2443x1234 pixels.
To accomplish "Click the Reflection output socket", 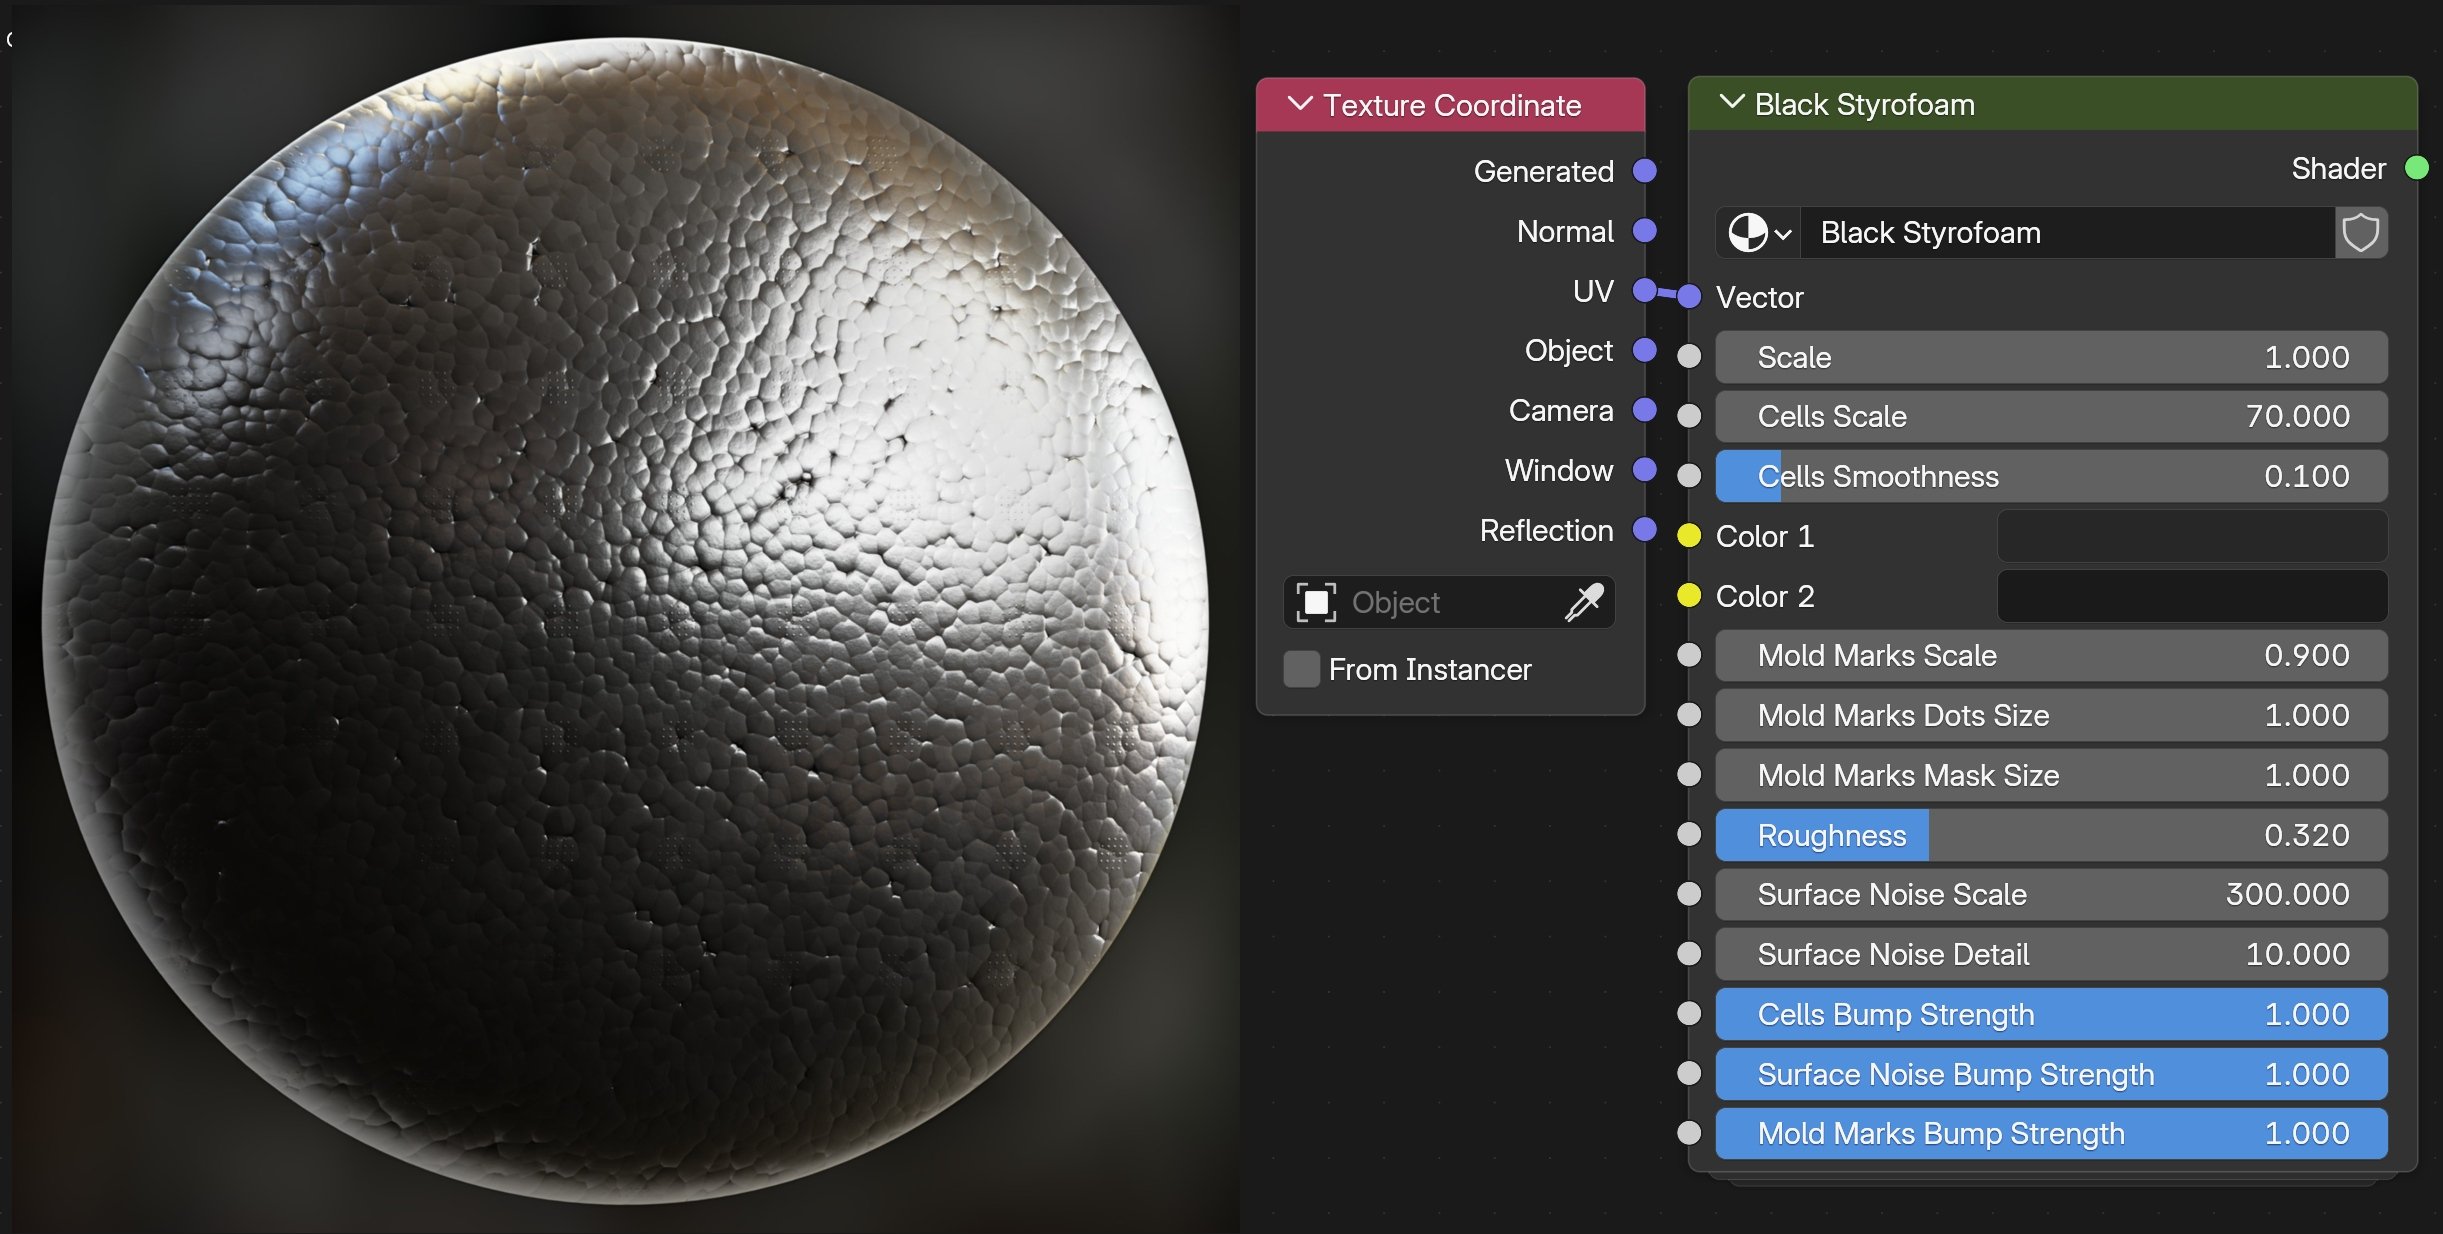I will 1644,530.
